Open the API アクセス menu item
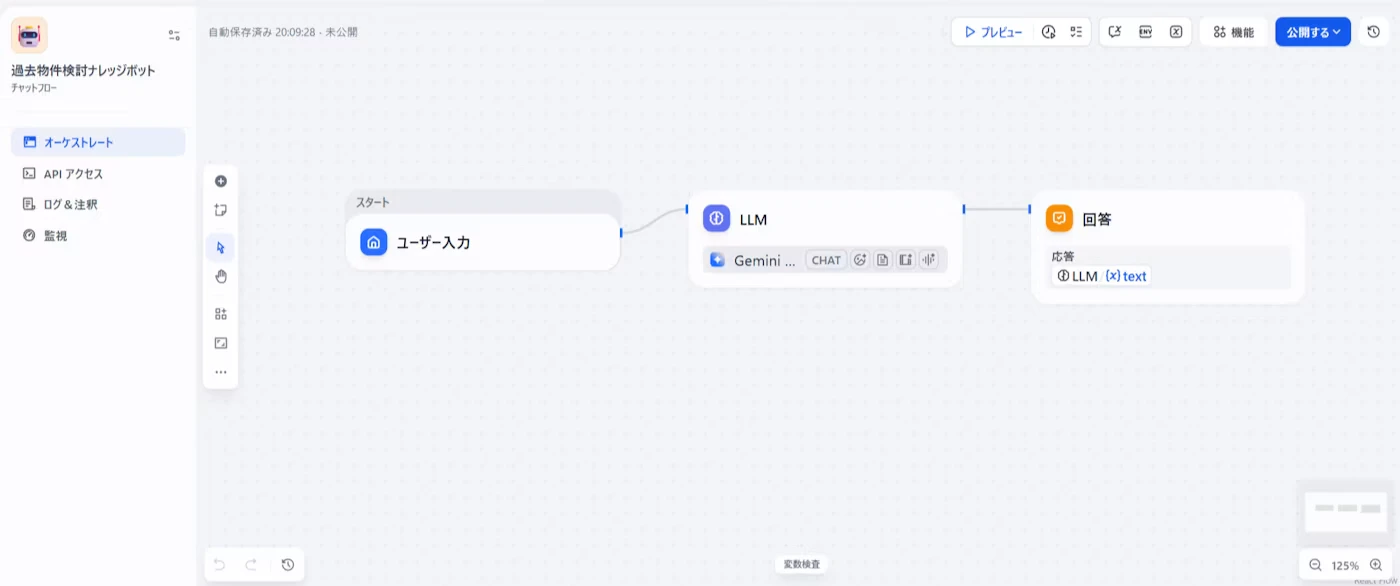This screenshot has height=586, width=1400. pyautogui.click(x=98, y=173)
